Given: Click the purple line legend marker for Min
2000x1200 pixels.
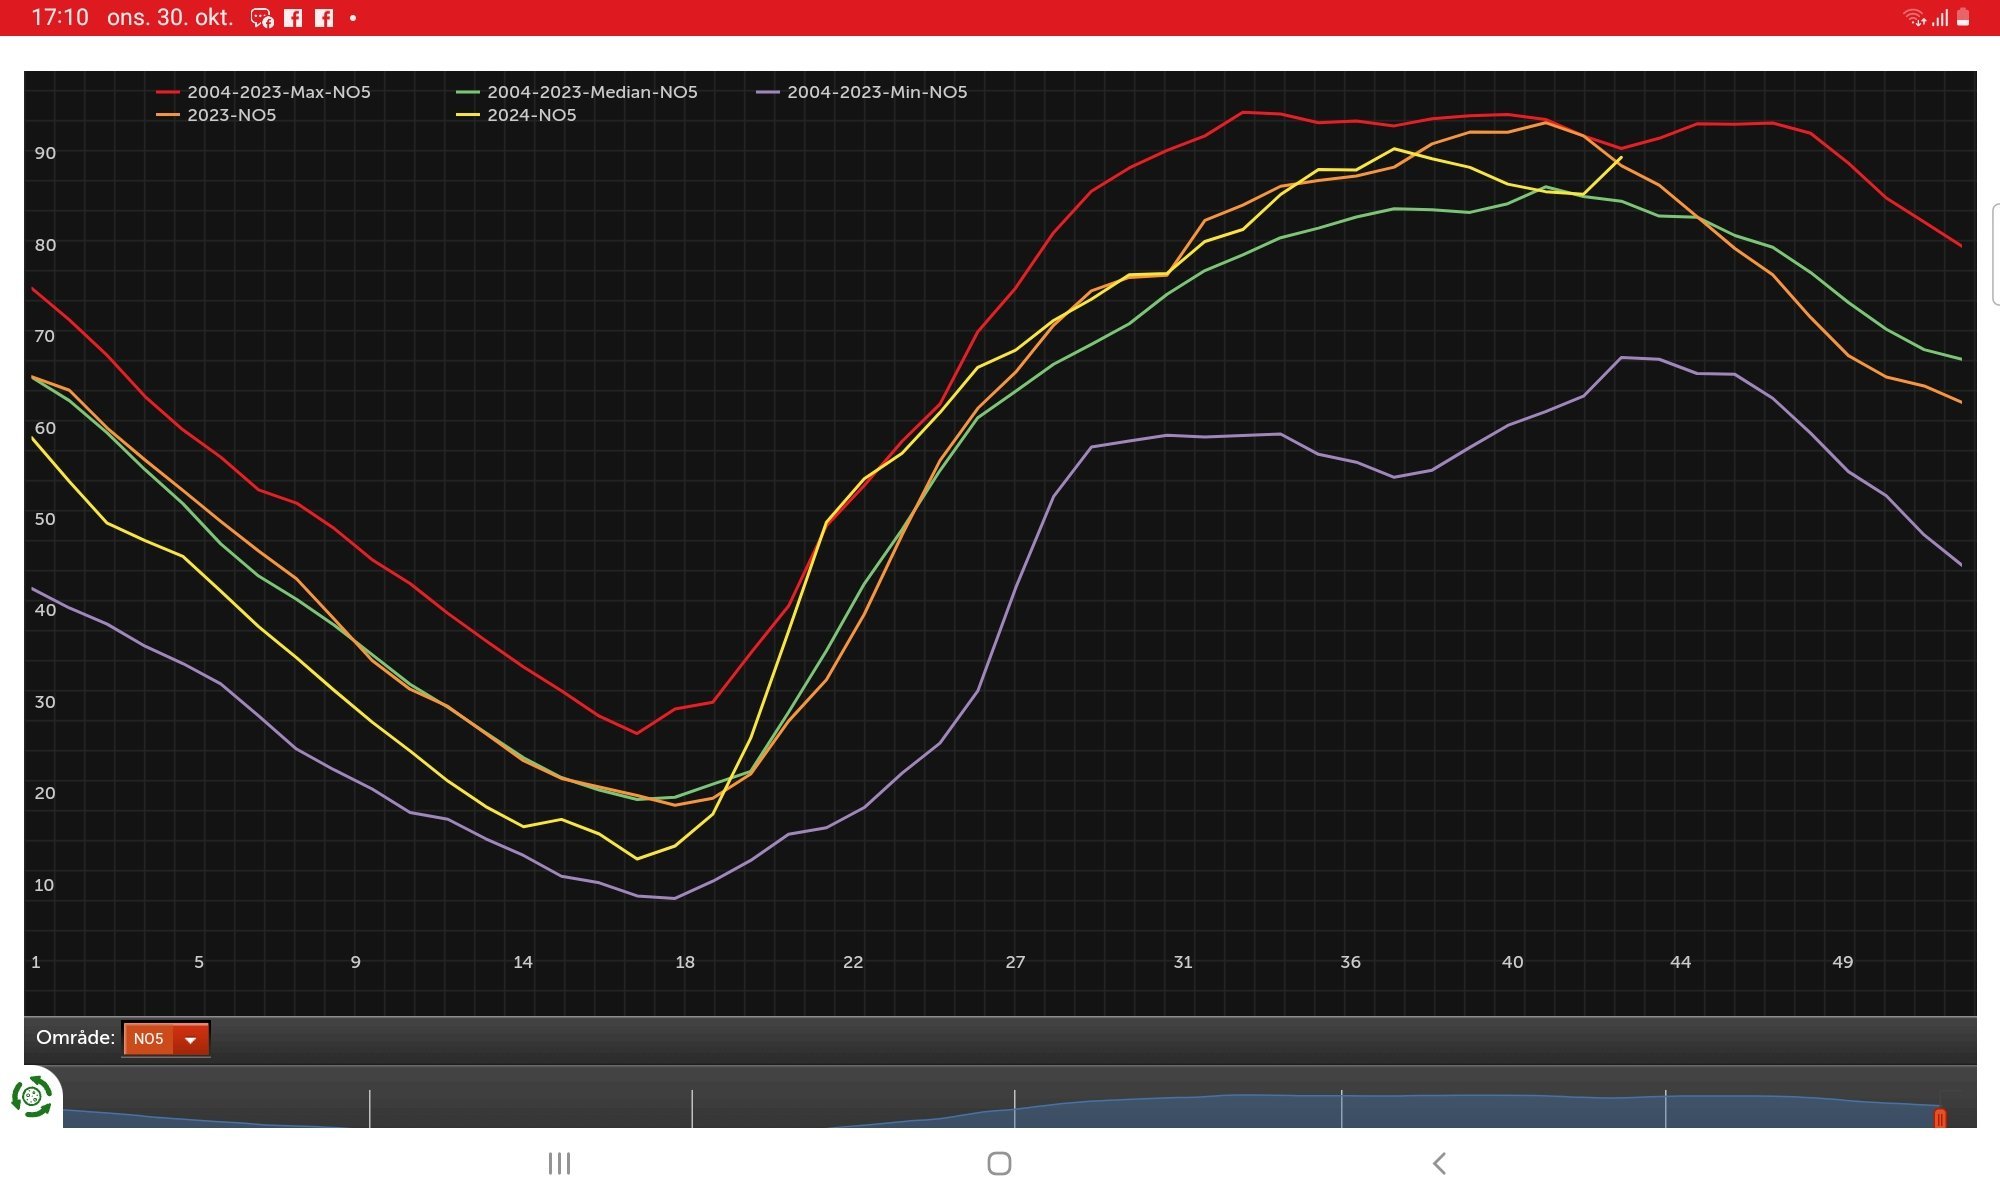Looking at the screenshot, I should (x=768, y=92).
